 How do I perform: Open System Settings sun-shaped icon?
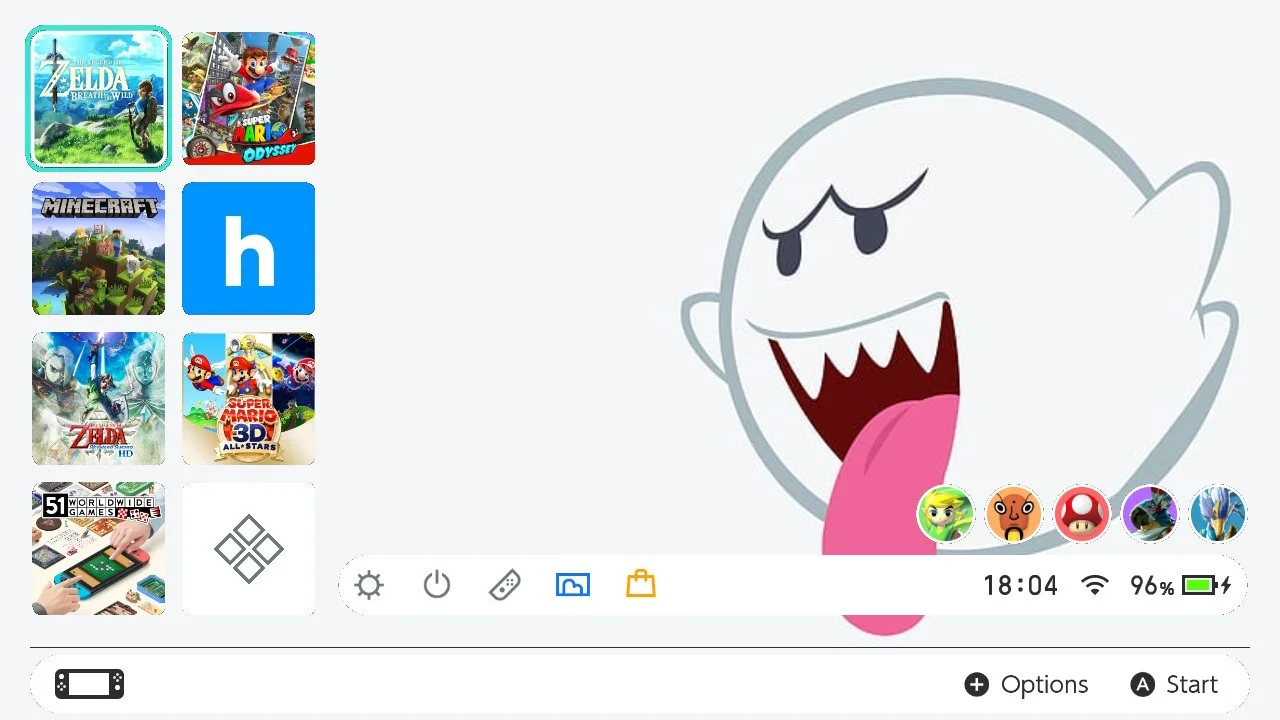point(369,585)
